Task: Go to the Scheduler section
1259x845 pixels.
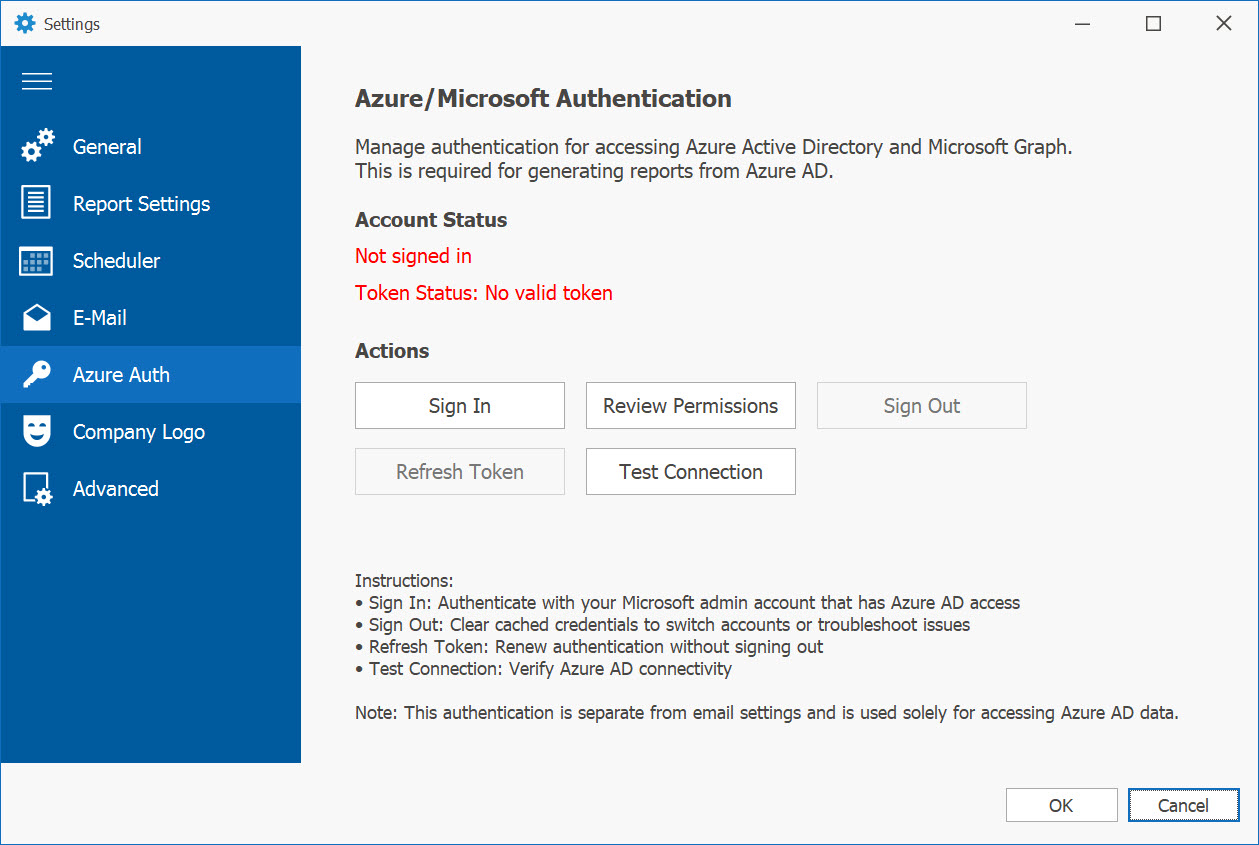Action: click(116, 261)
